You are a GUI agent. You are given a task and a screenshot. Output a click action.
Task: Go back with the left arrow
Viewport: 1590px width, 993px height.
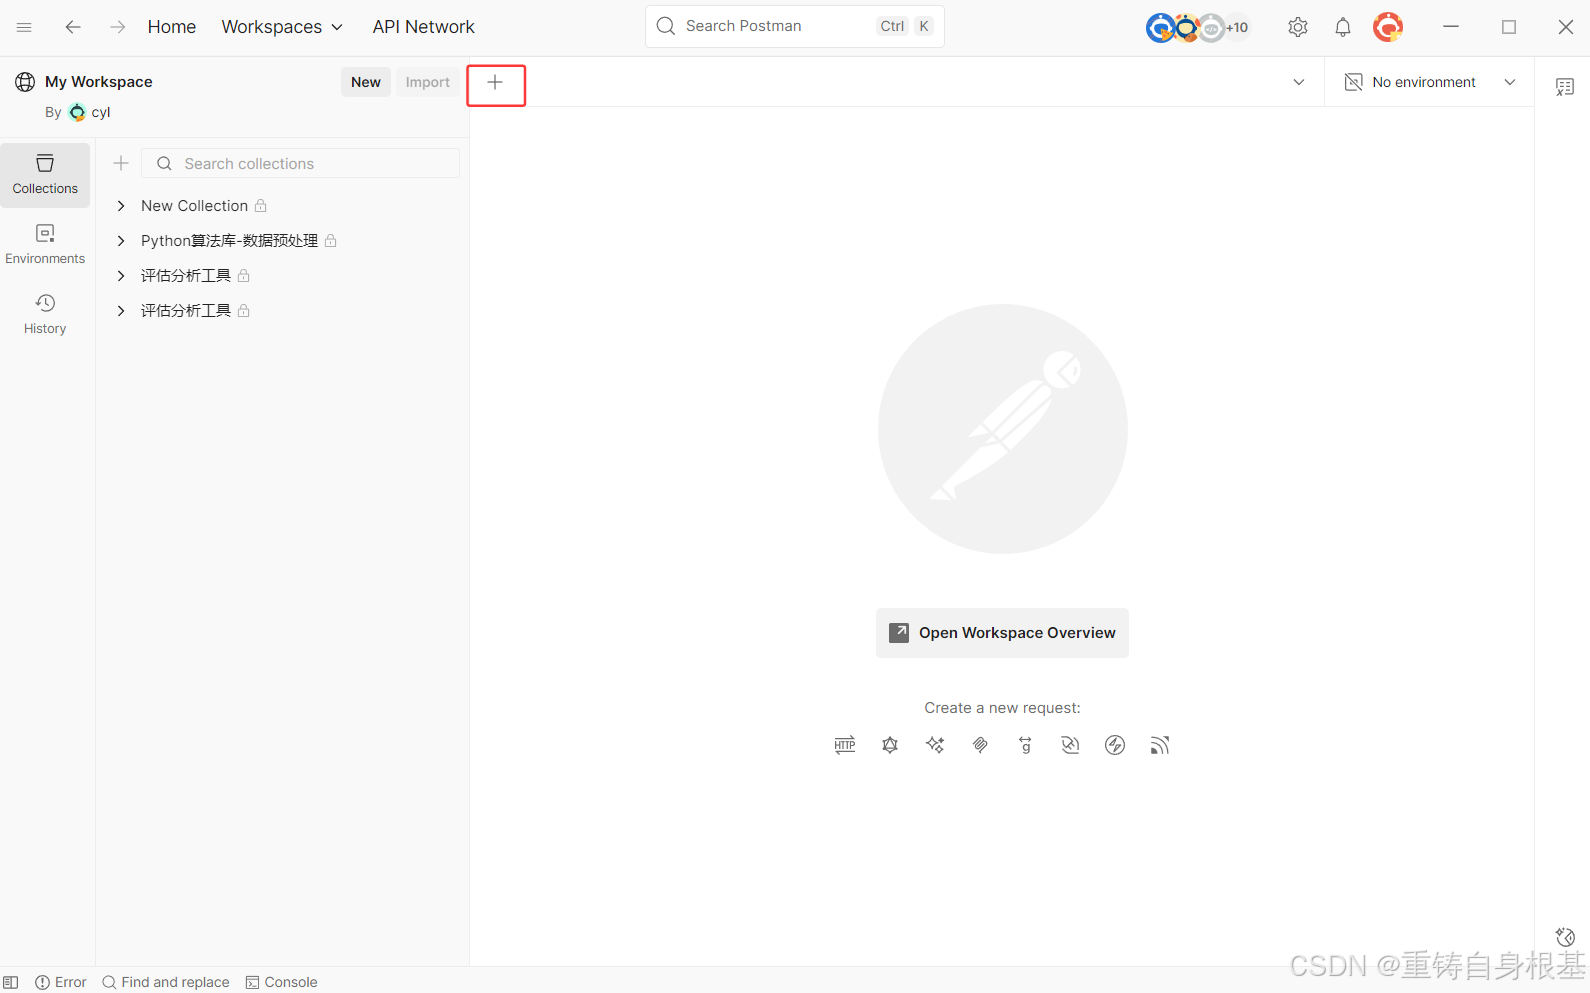(73, 27)
